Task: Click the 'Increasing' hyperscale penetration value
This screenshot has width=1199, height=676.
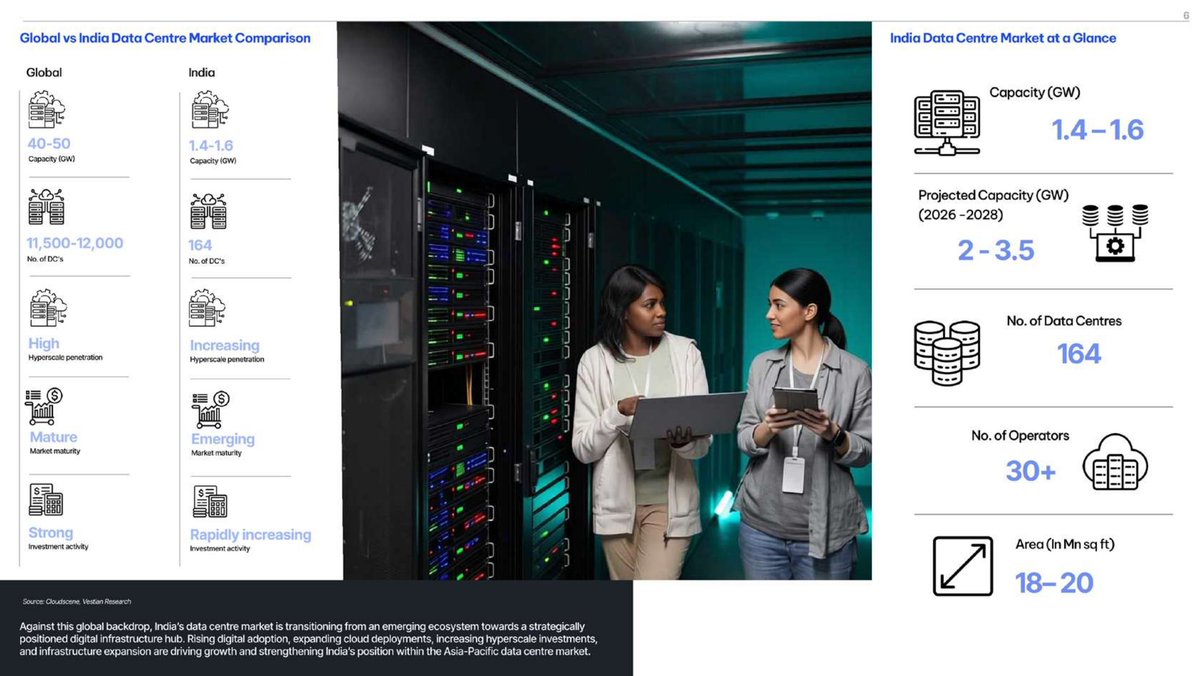Action: [x=225, y=346]
